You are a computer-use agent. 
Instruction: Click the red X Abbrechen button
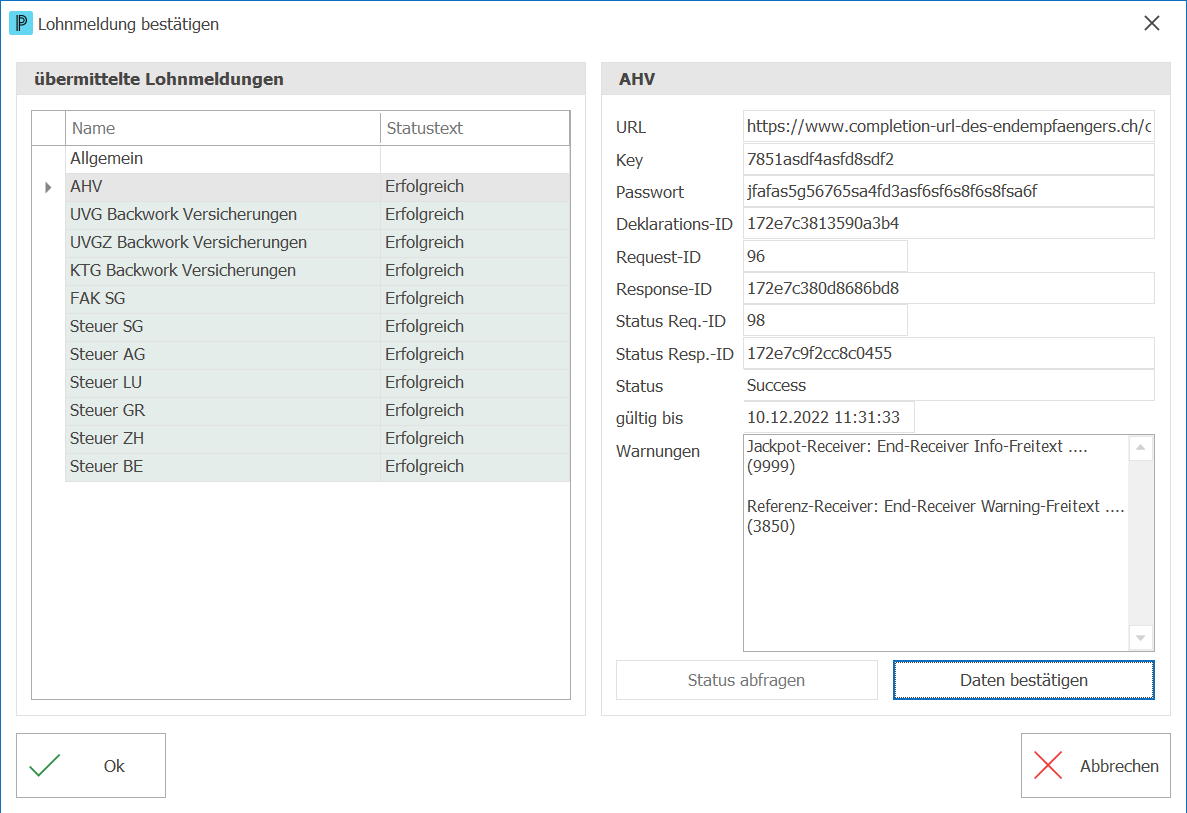point(1095,765)
